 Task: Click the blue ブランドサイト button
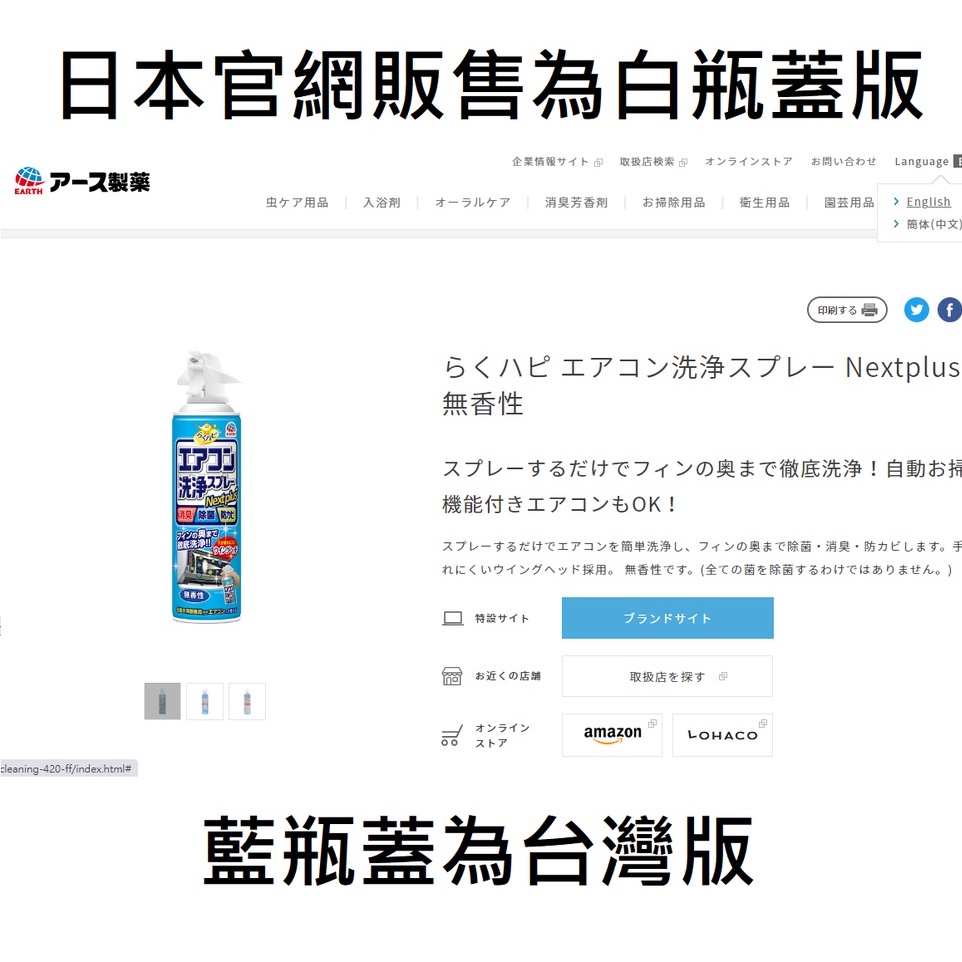pos(668,618)
